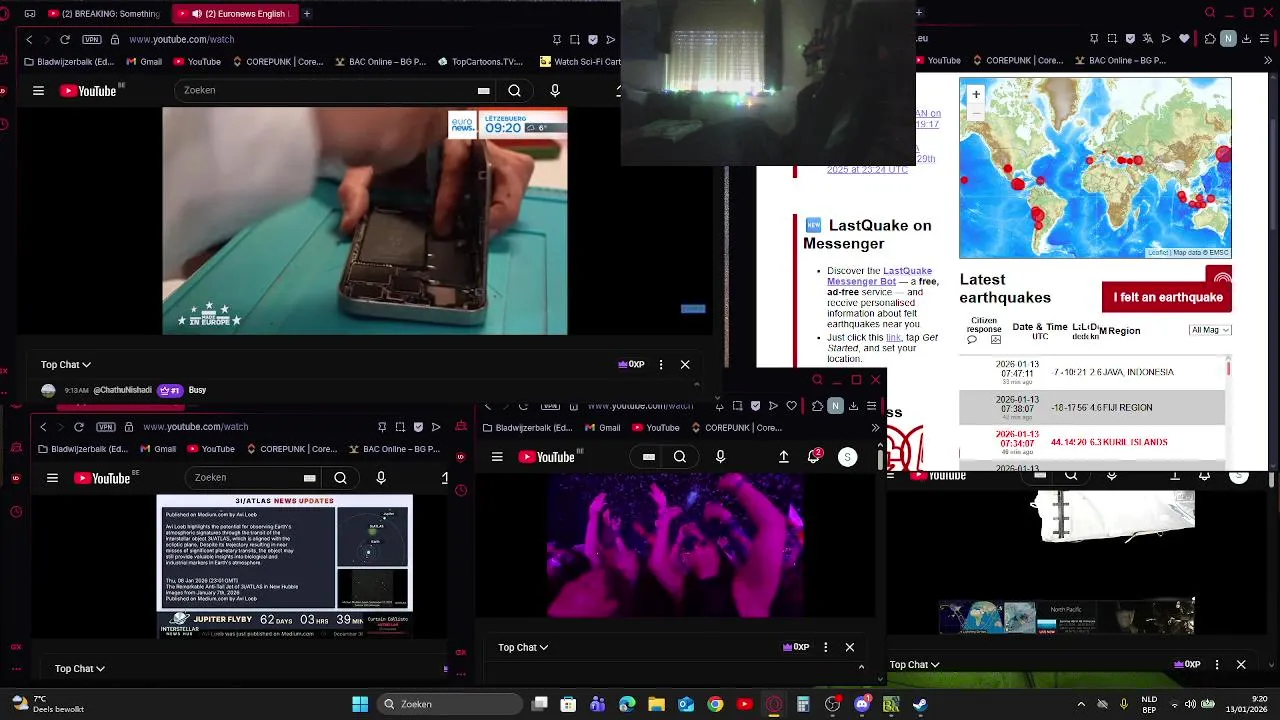Switch to the 'Euronews English' tab

point(234,14)
